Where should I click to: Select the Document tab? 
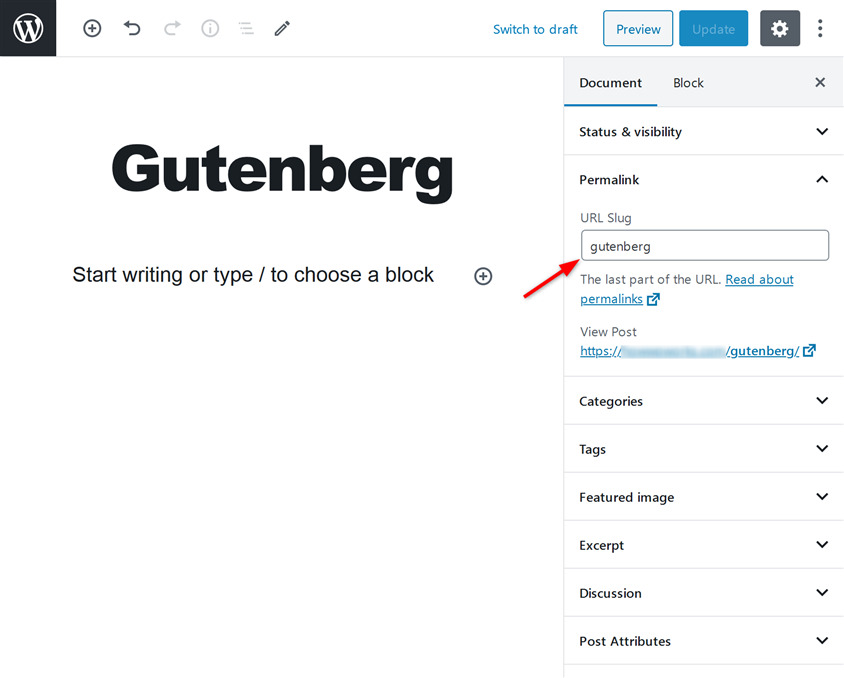tap(610, 83)
